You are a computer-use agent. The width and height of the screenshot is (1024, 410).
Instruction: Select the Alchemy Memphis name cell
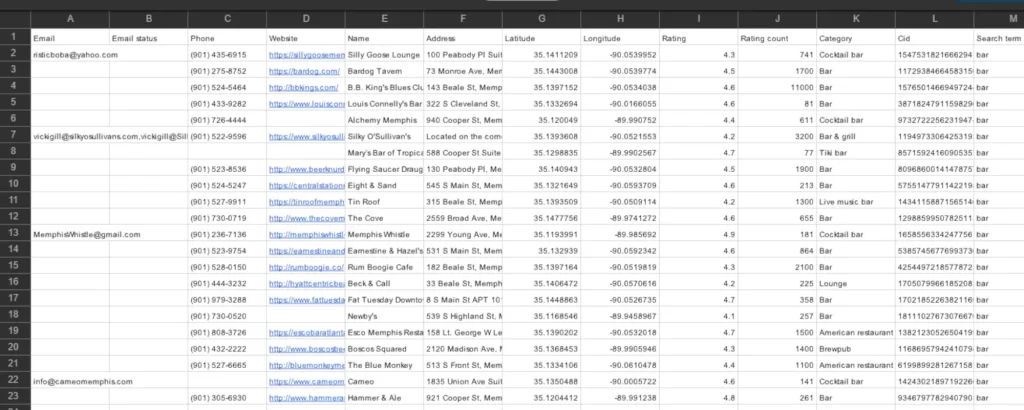coord(384,120)
